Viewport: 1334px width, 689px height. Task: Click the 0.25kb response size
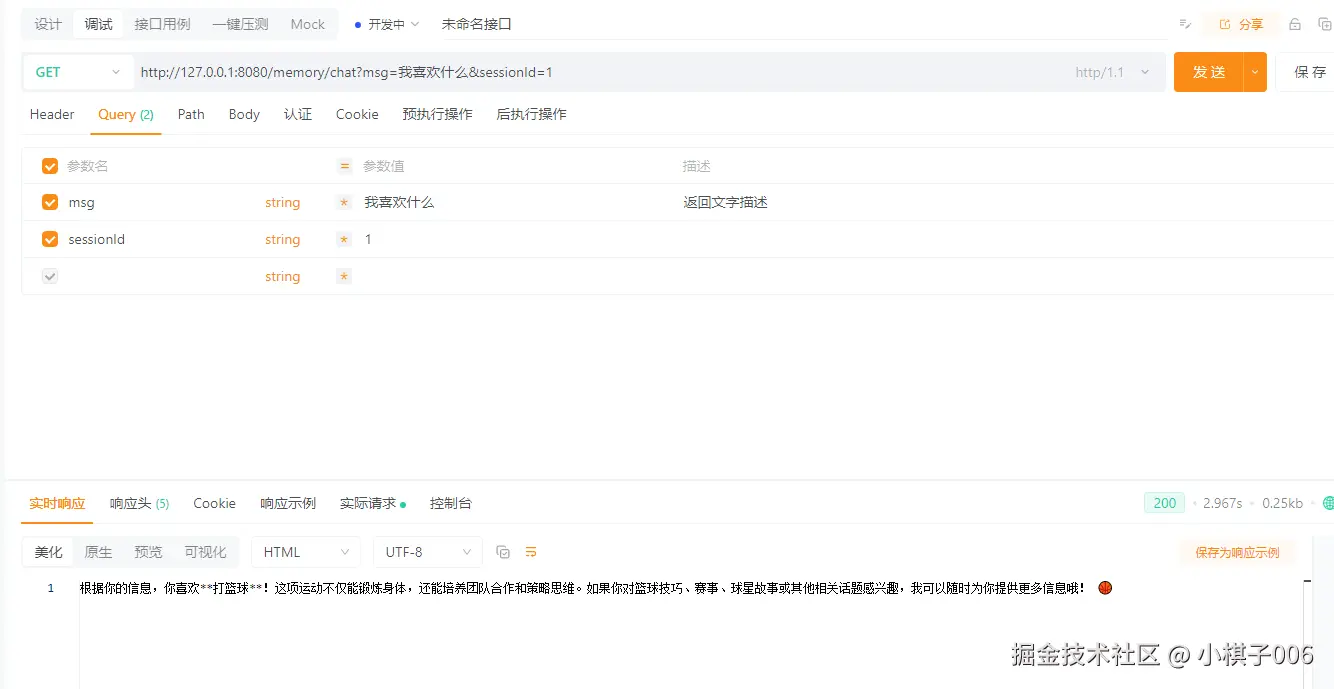pos(1282,503)
